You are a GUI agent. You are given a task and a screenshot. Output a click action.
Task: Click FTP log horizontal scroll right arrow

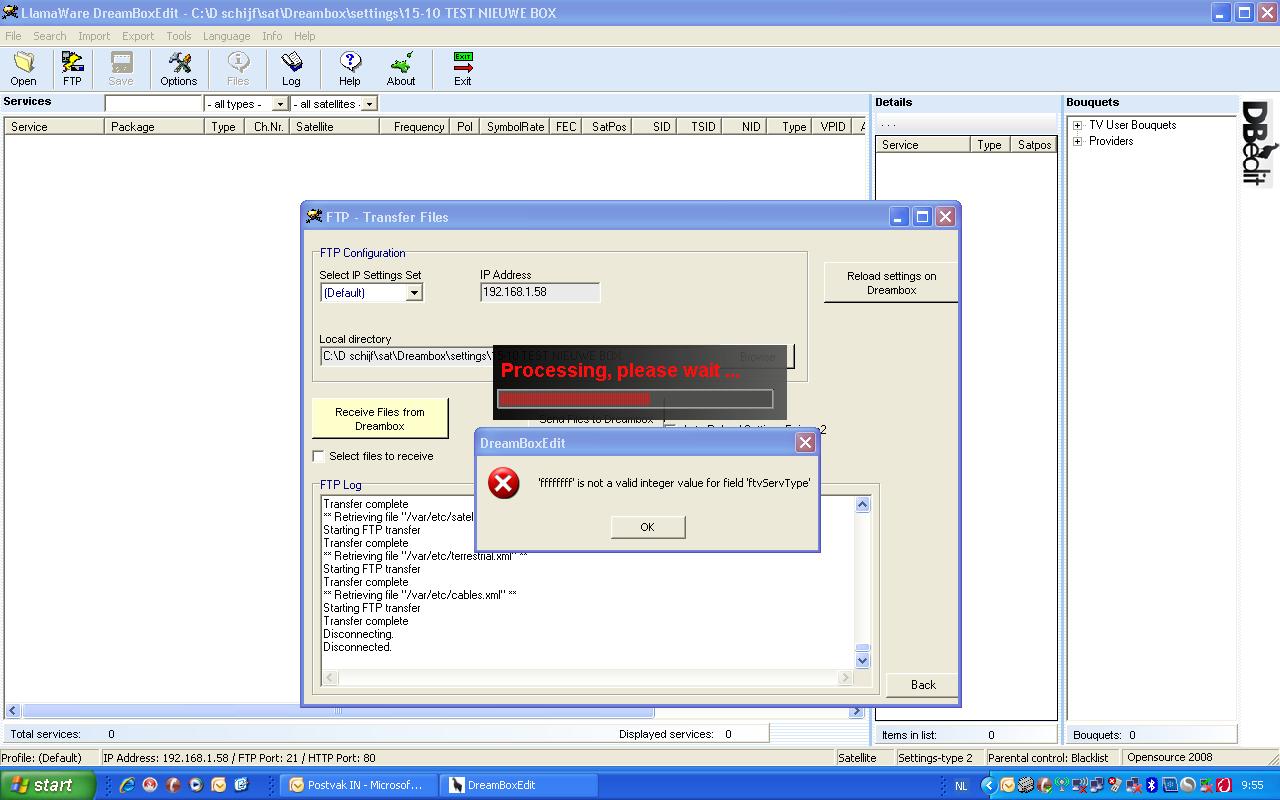845,677
